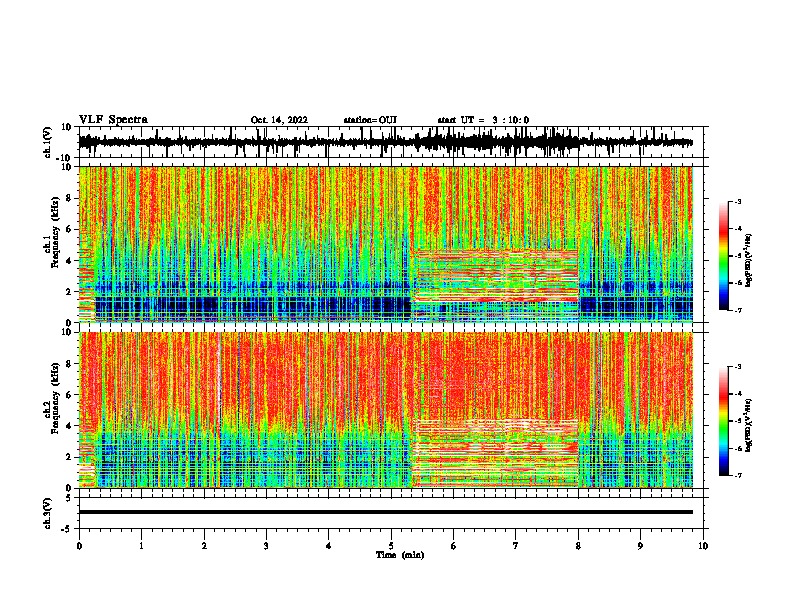Click the ch.3 flat voltage trace line

pos(385,512)
